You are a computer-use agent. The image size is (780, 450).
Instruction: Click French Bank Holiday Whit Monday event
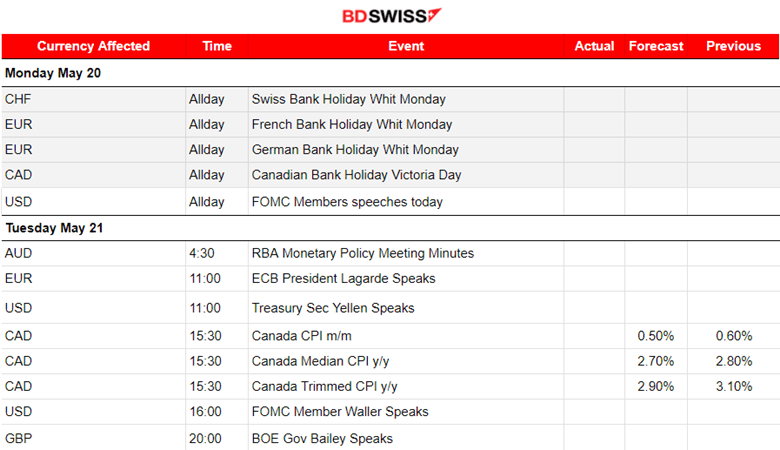pos(352,124)
